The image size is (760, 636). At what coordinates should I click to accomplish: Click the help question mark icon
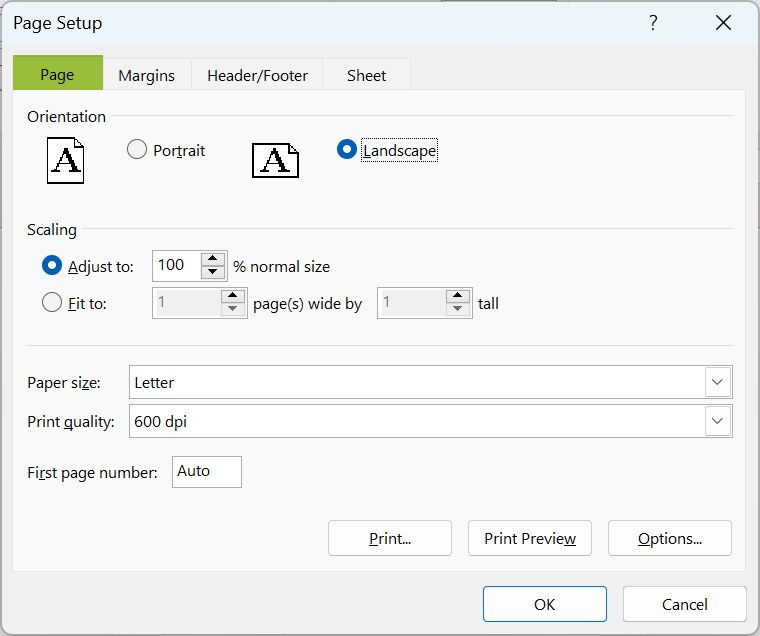tap(653, 23)
